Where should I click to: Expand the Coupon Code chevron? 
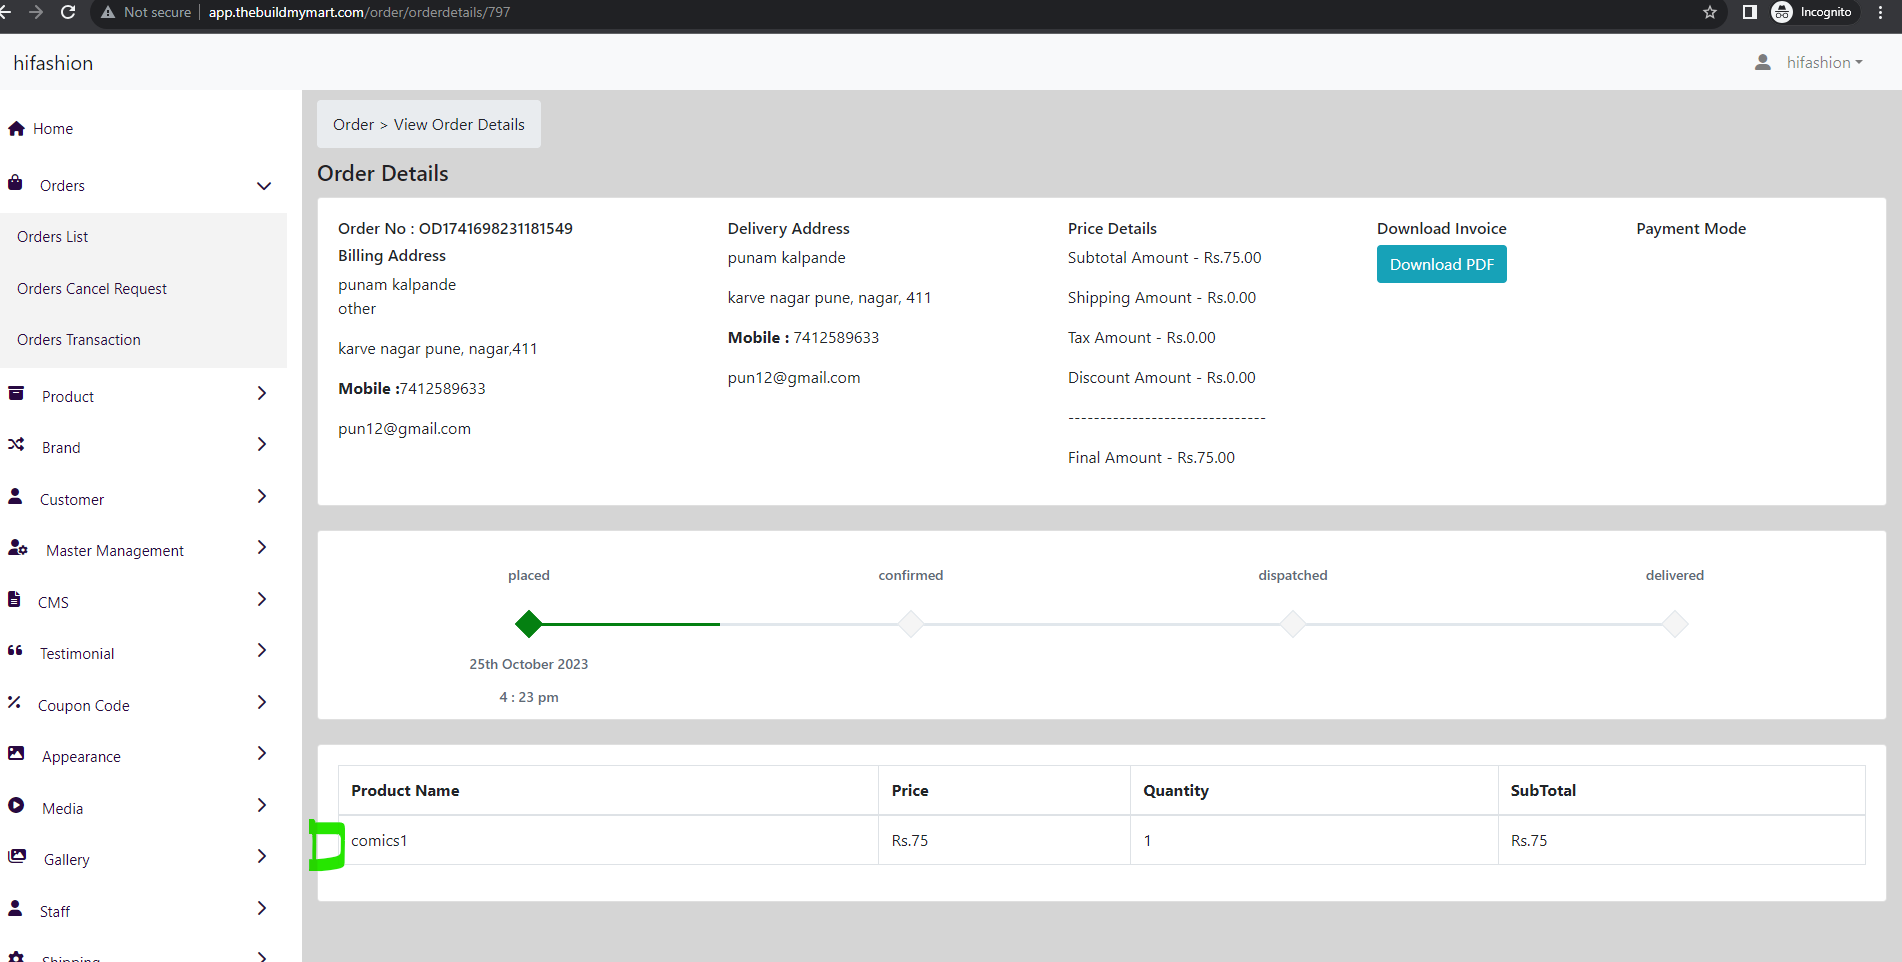click(262, 702)
